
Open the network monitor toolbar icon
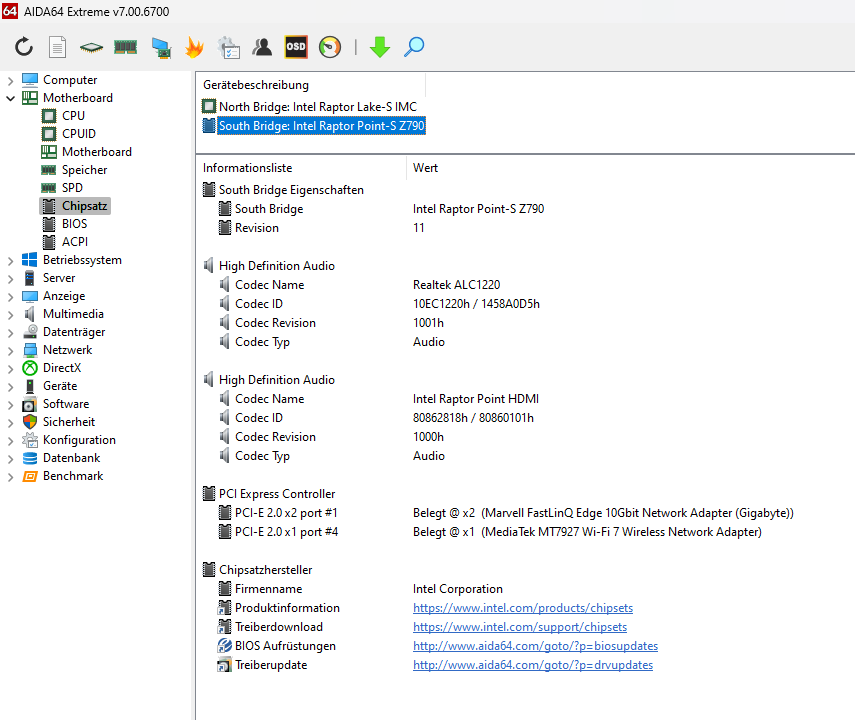click(161, 47)
